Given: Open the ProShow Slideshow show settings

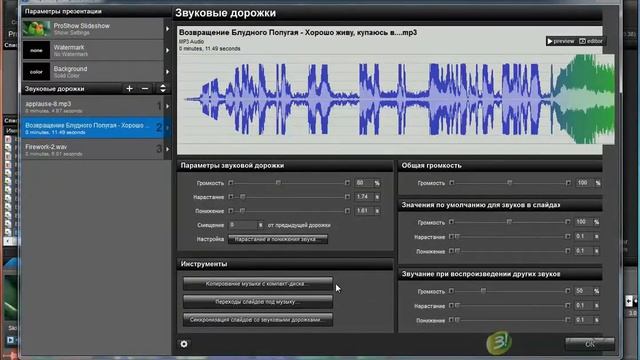Looking at the screenshot, I should pos(93,29).
